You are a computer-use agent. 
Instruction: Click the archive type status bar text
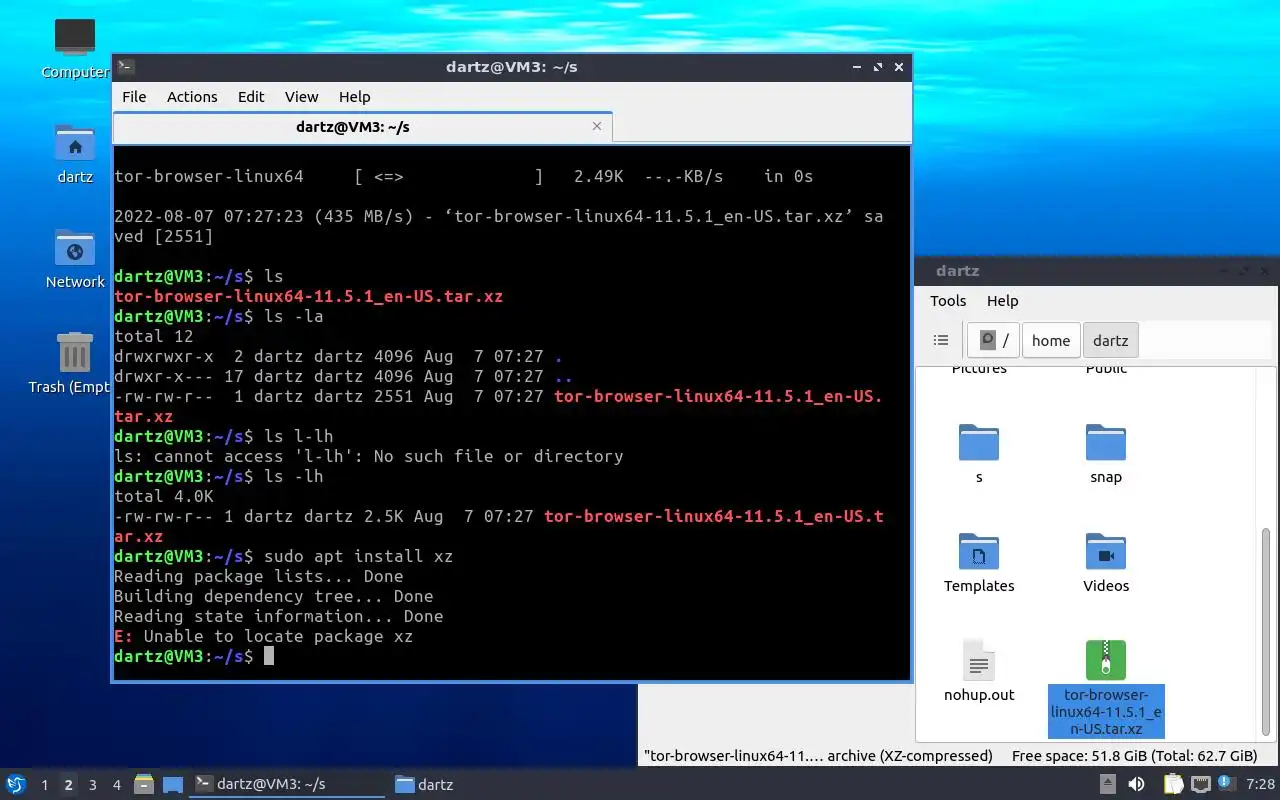[818, 756]
